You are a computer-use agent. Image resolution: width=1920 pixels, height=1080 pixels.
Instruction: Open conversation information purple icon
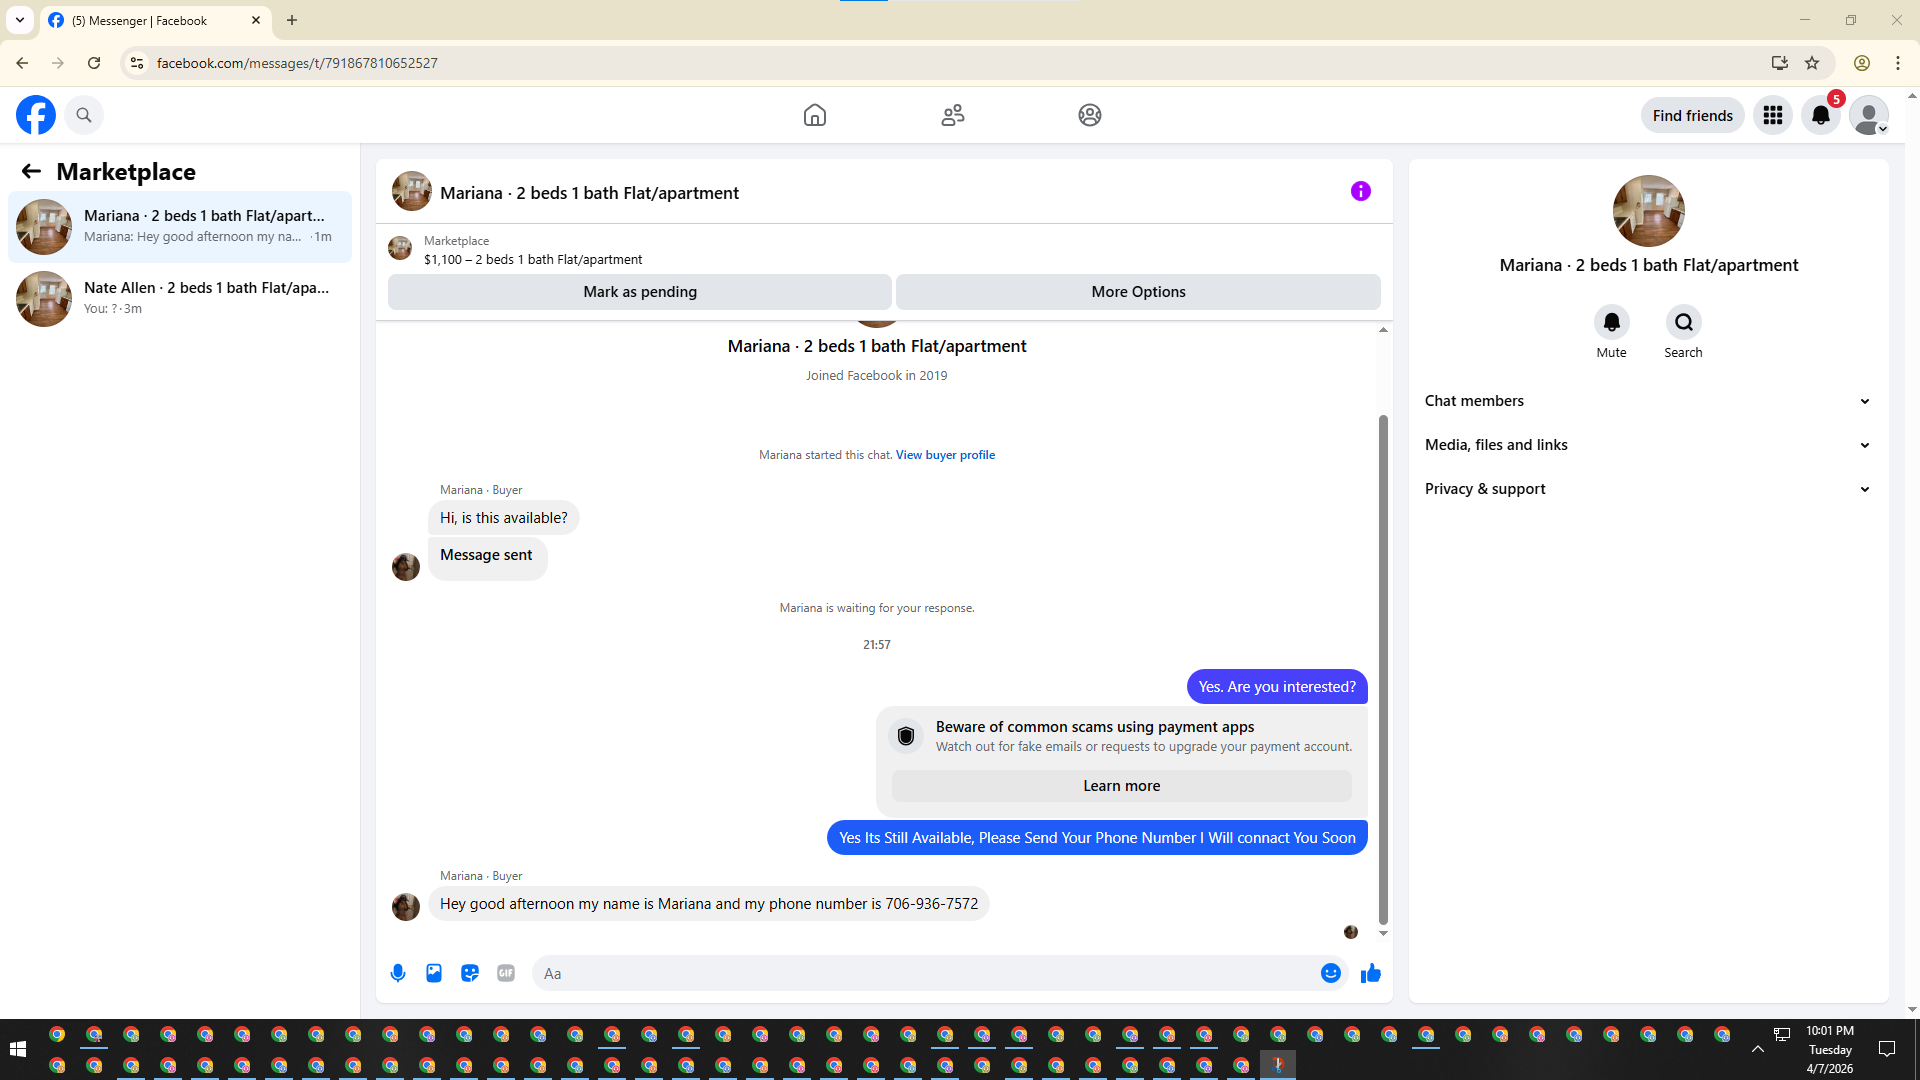click(1360, 191)
